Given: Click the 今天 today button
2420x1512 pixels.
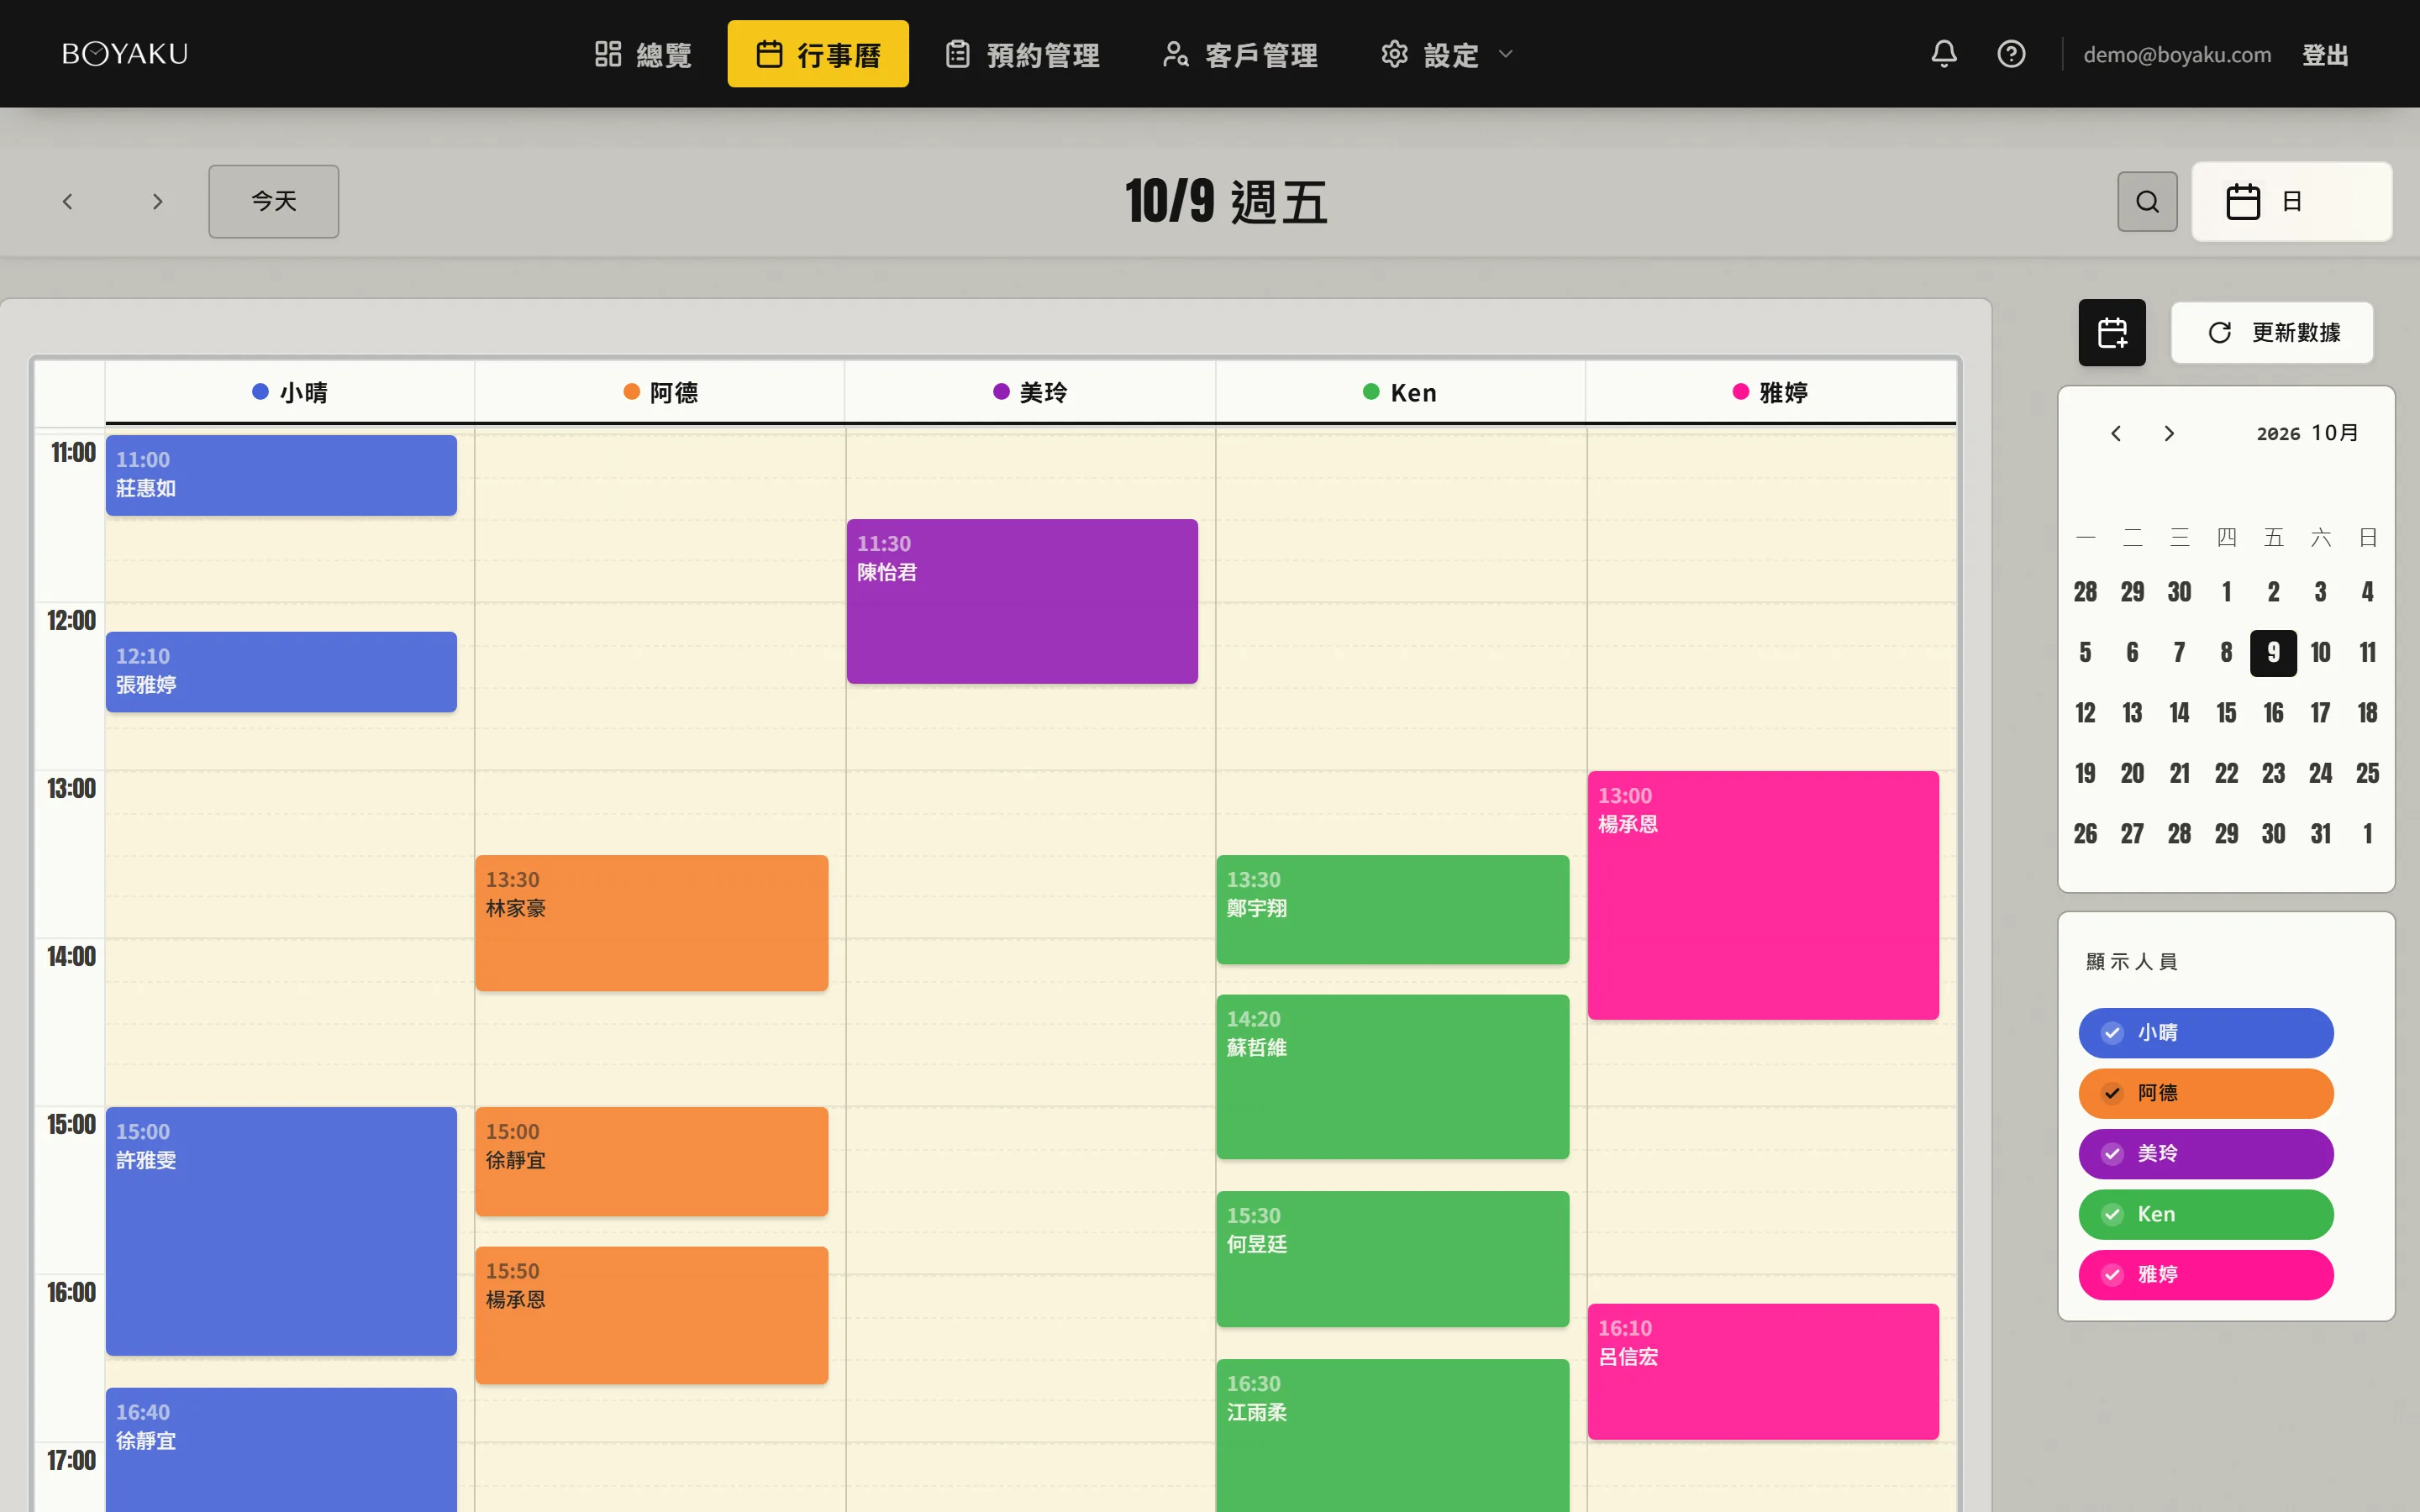Looking at the screenshot, I should point(274,202).
